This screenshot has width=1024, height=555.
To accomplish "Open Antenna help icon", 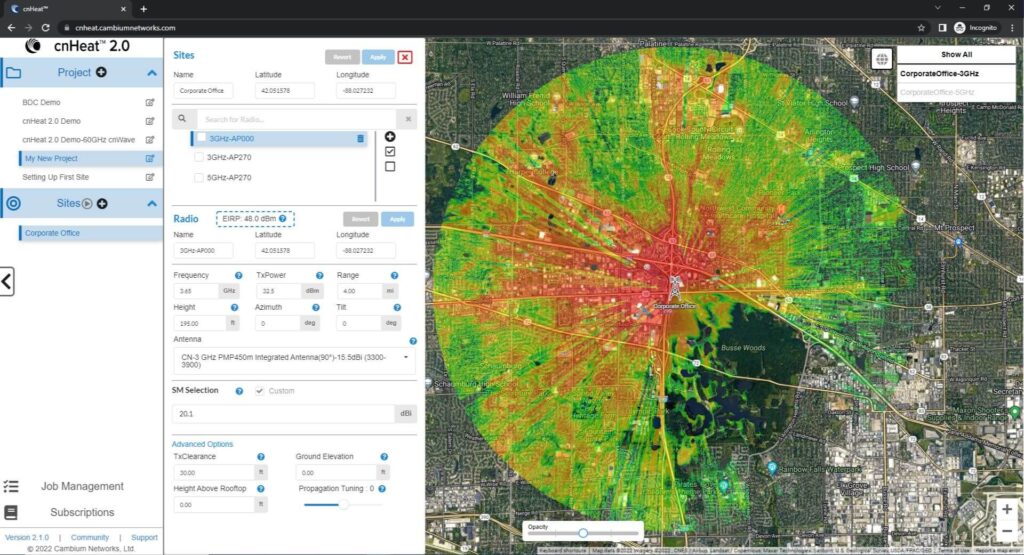I will click(413, 341).
